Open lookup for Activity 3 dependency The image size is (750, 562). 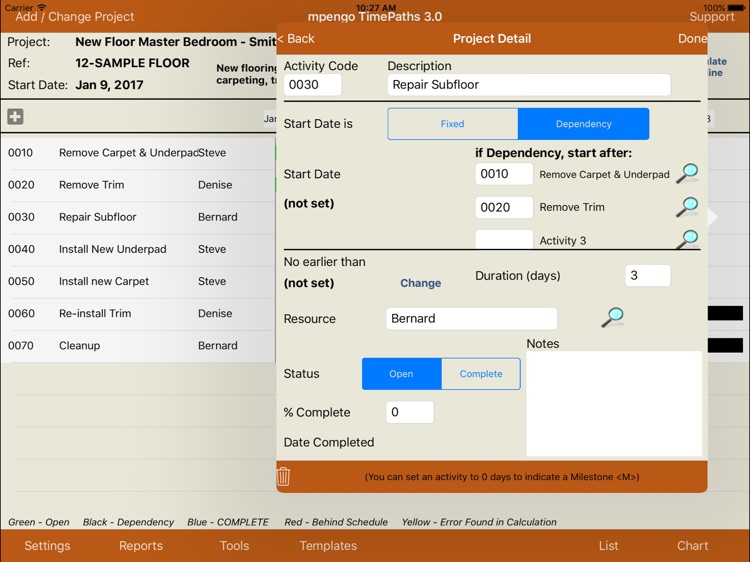tap(687, 239)
